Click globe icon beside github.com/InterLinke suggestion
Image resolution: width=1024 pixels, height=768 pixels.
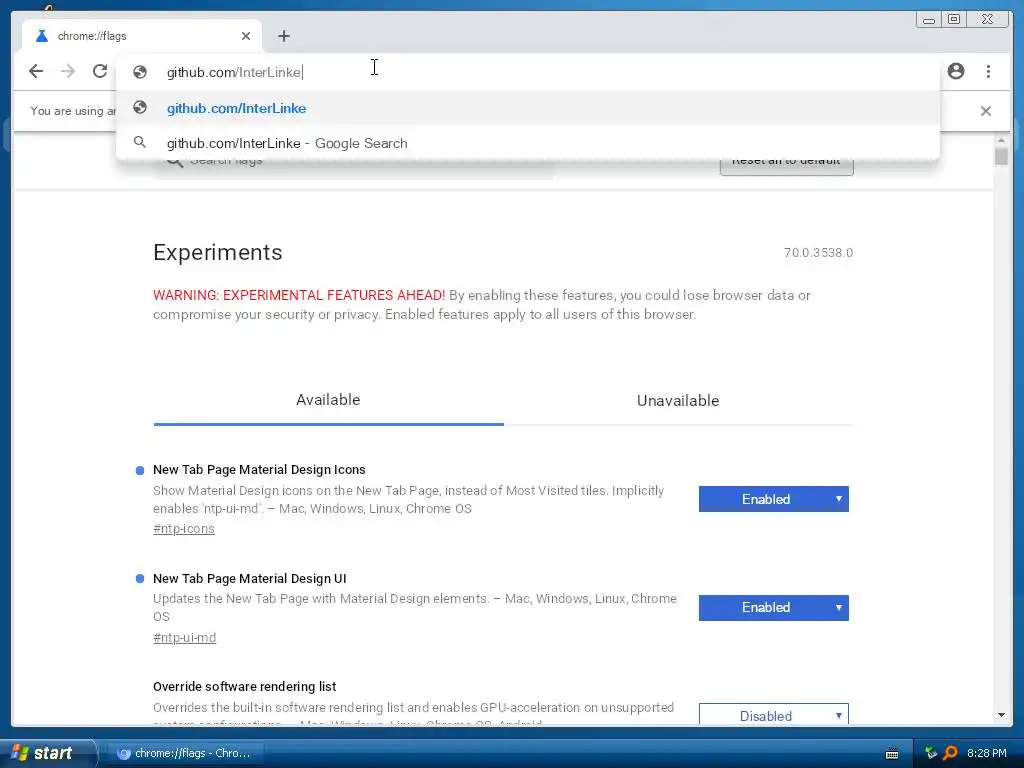coord(140,107)
